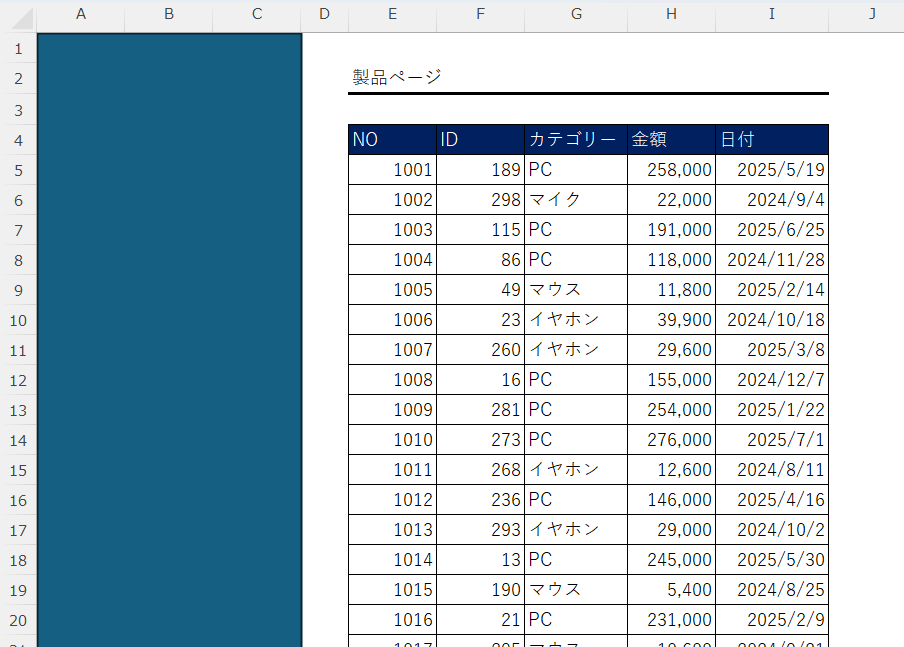Click the ID cell showing 298

480,200
